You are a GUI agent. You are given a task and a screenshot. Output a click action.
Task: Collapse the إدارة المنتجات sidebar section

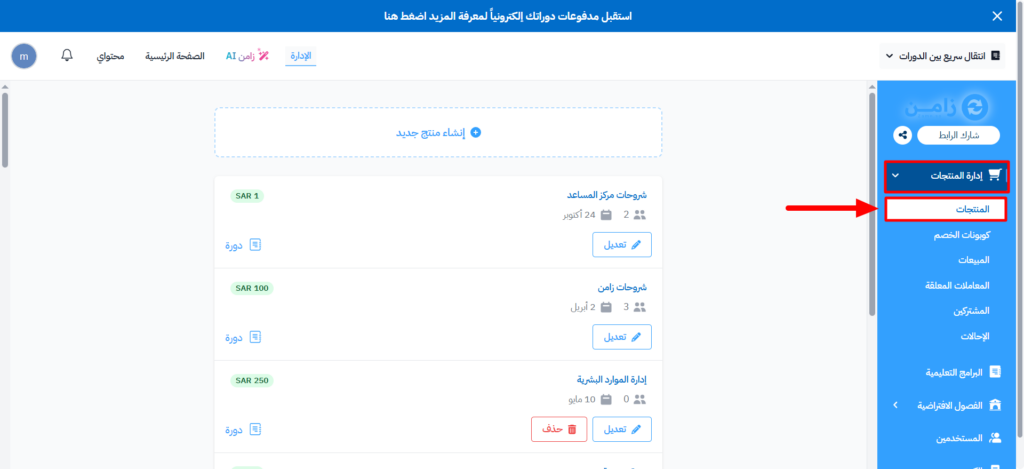coord(895,176)
